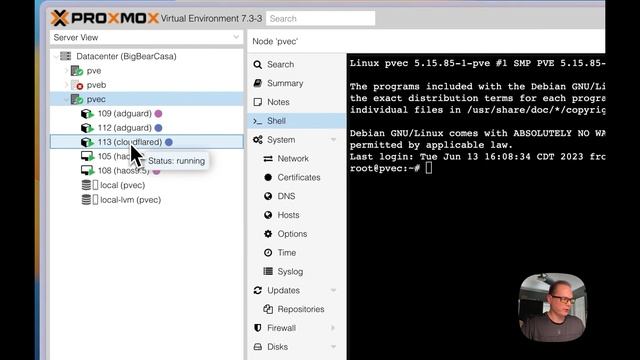Select 'local-lvm (pvec)' row text
The image size is (640, 360).
tap(131, 200)
